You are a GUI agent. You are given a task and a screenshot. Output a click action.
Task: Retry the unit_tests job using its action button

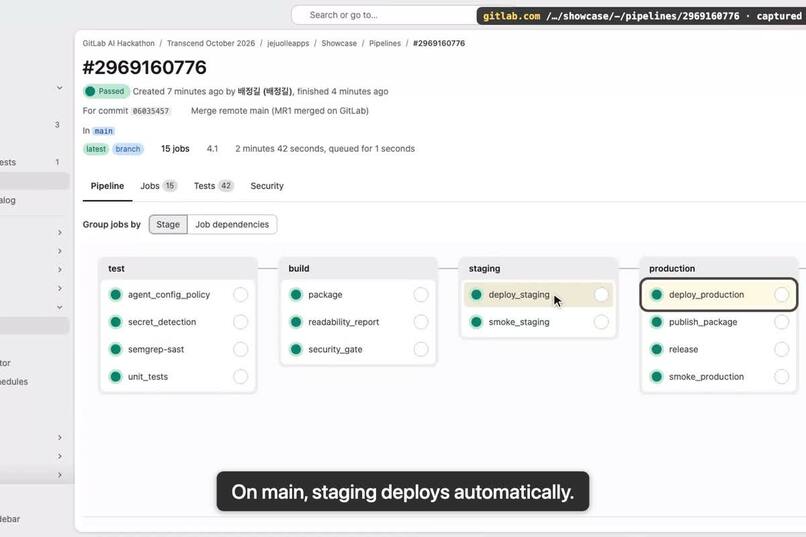click(240, 376)
